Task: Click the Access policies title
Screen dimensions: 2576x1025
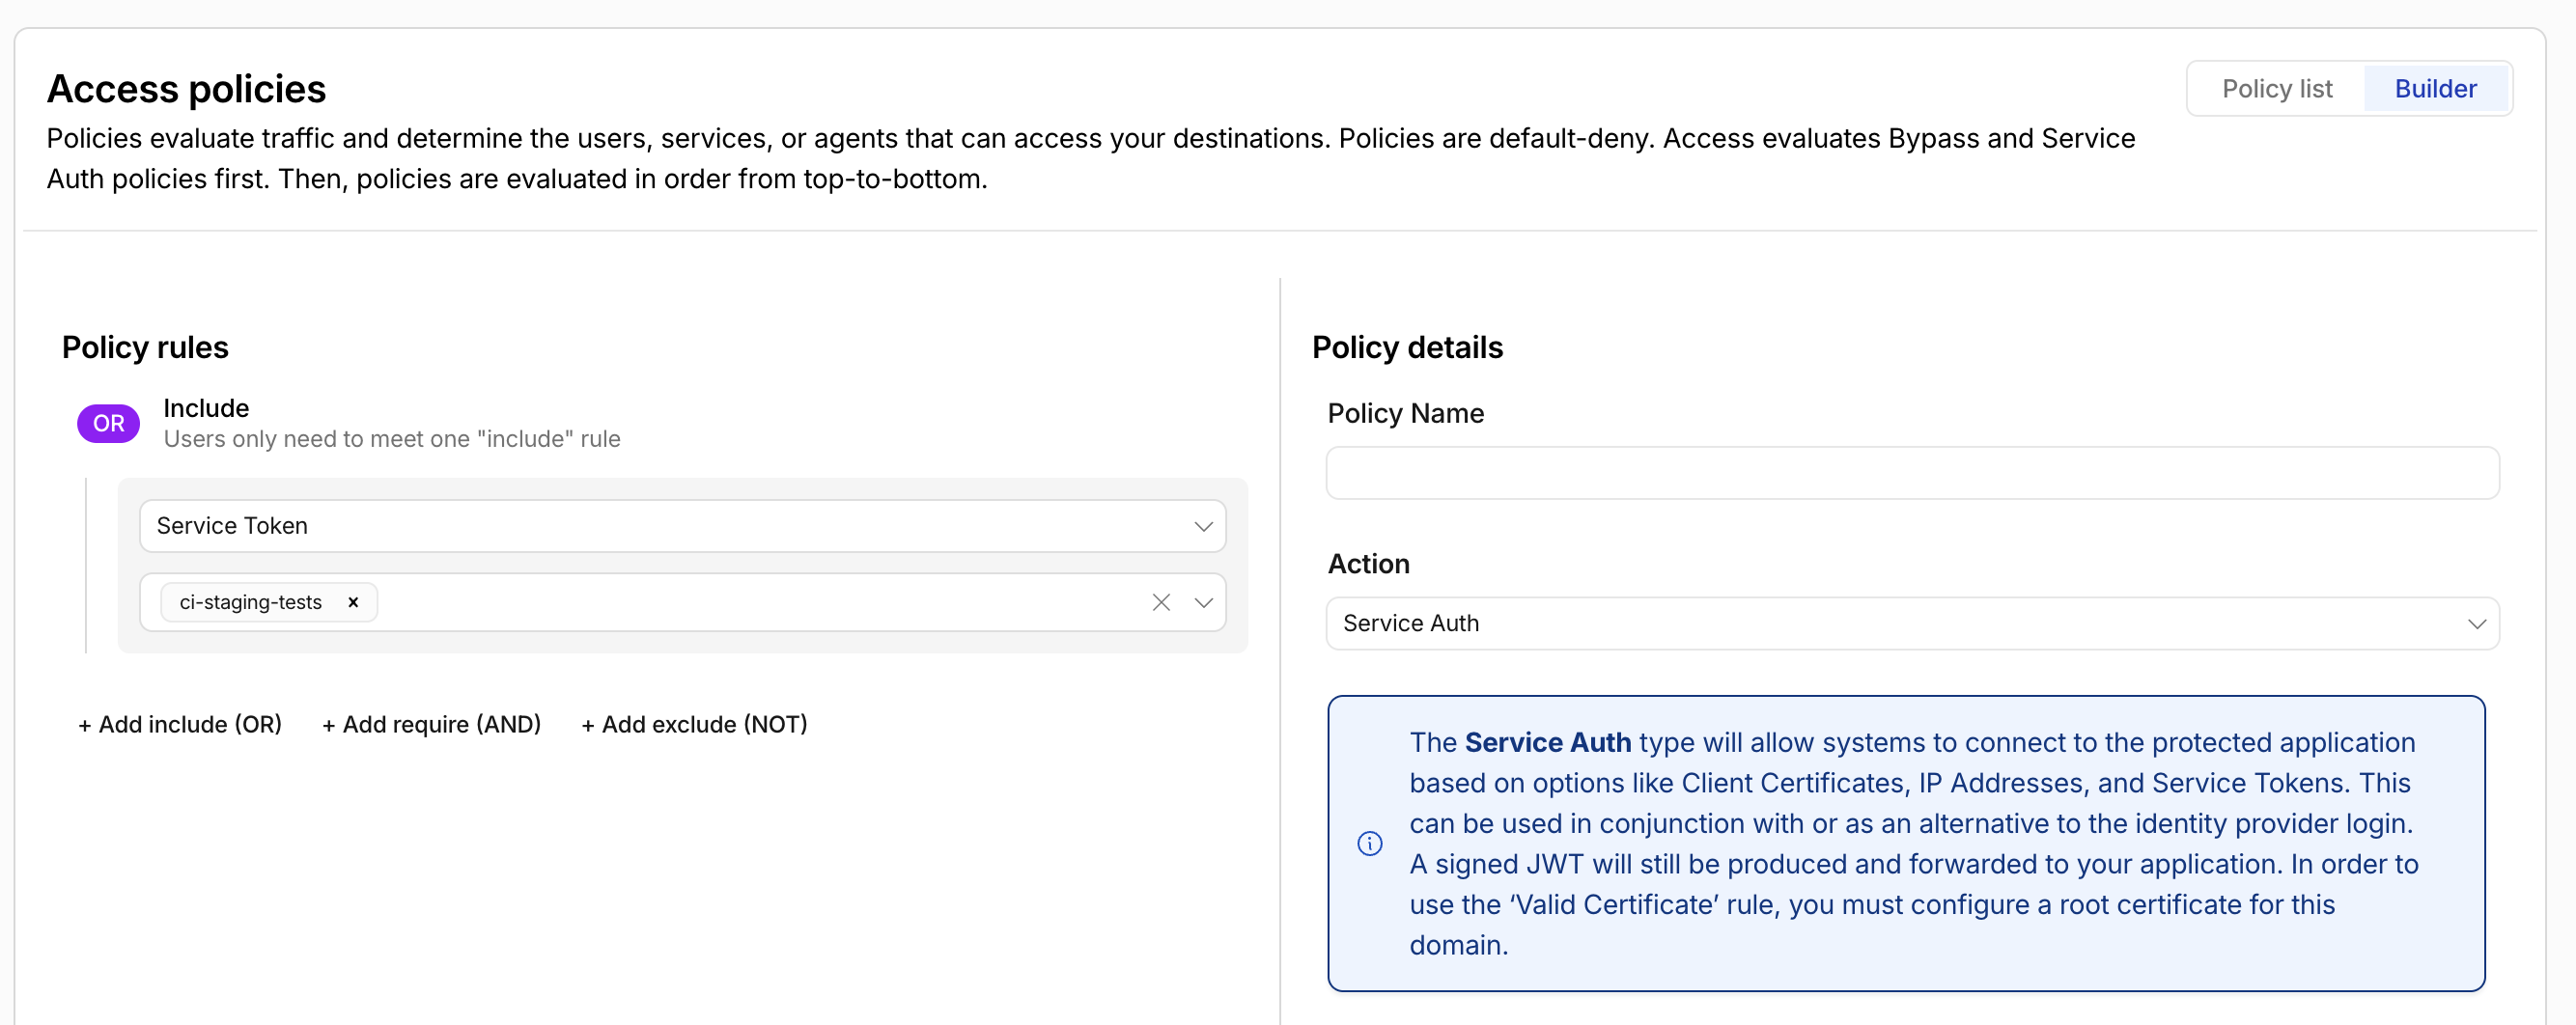Action: pyautogui.click(x=186, y=89)
